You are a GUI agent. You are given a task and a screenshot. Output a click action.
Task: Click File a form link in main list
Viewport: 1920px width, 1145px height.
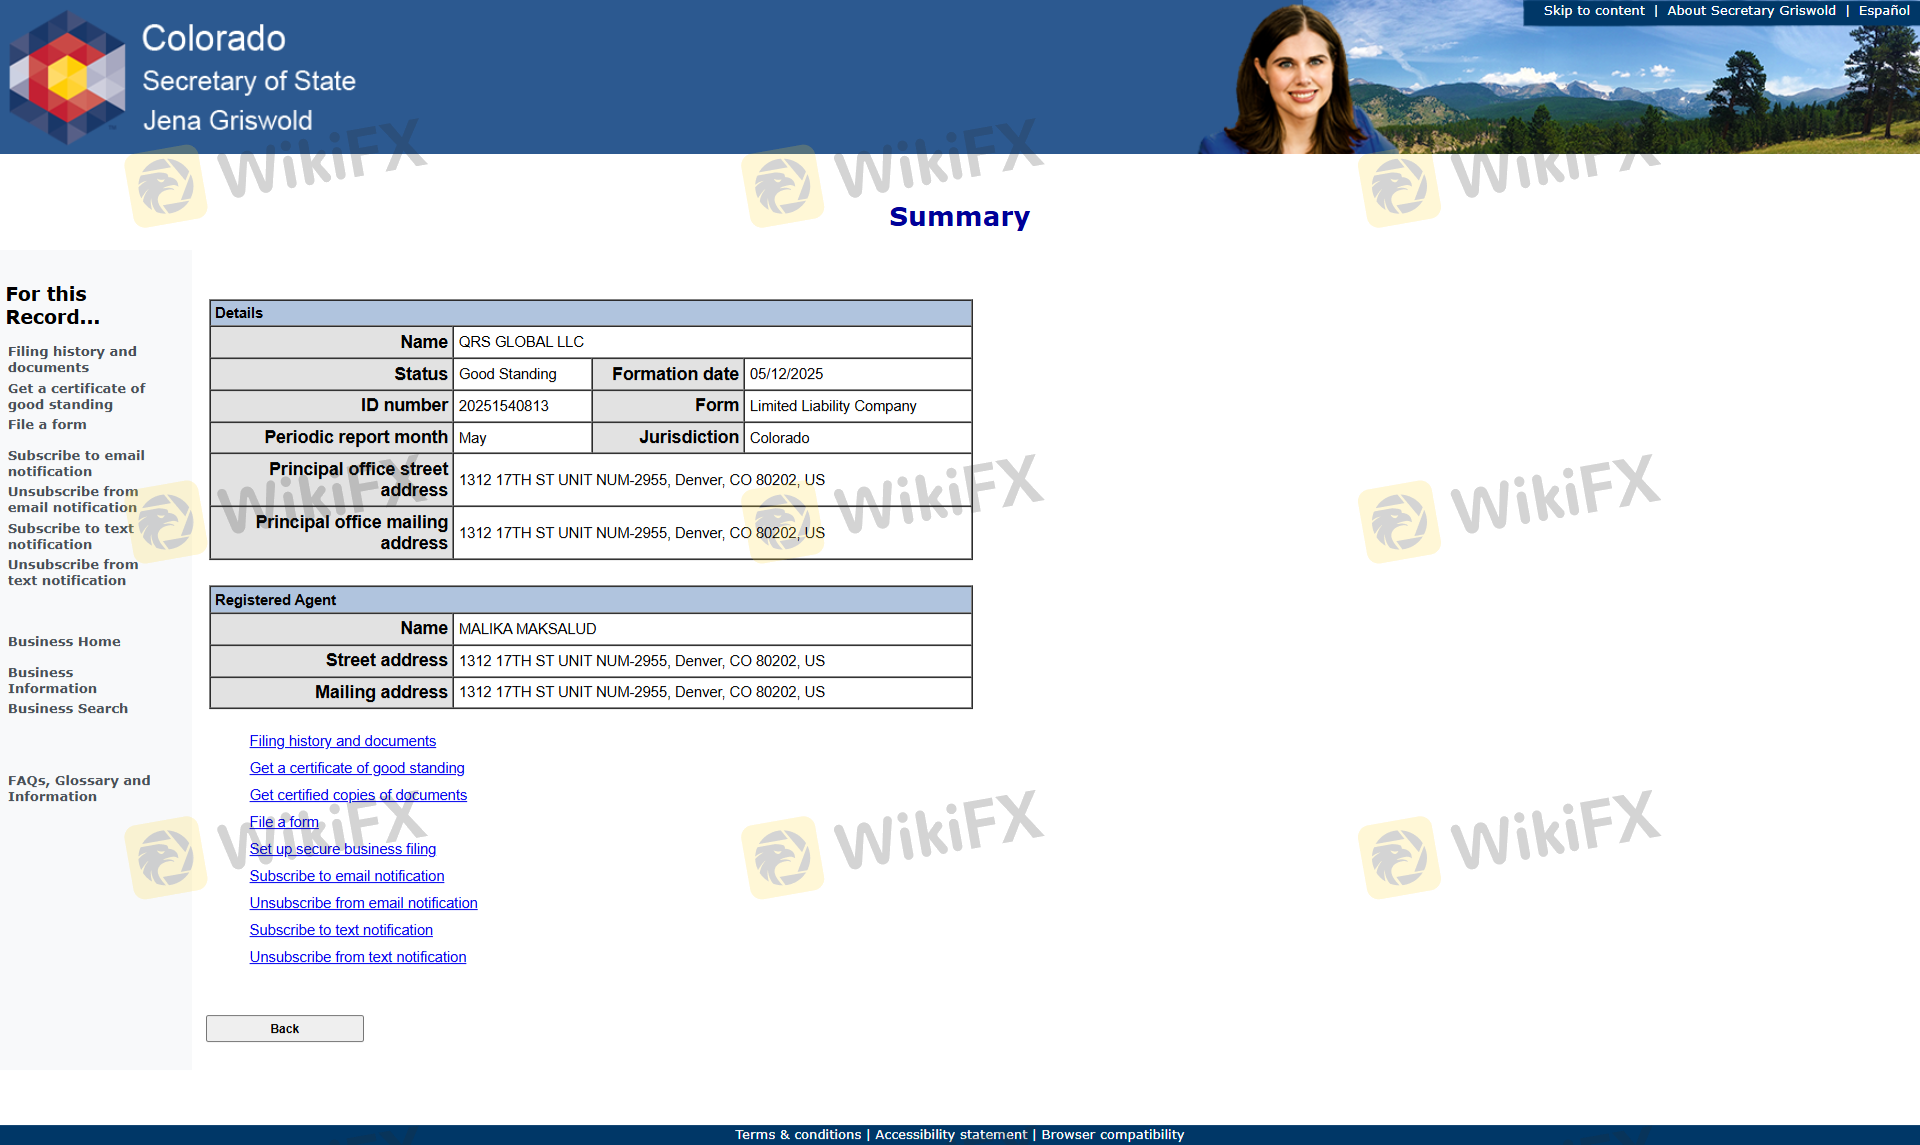pos(284,822)
